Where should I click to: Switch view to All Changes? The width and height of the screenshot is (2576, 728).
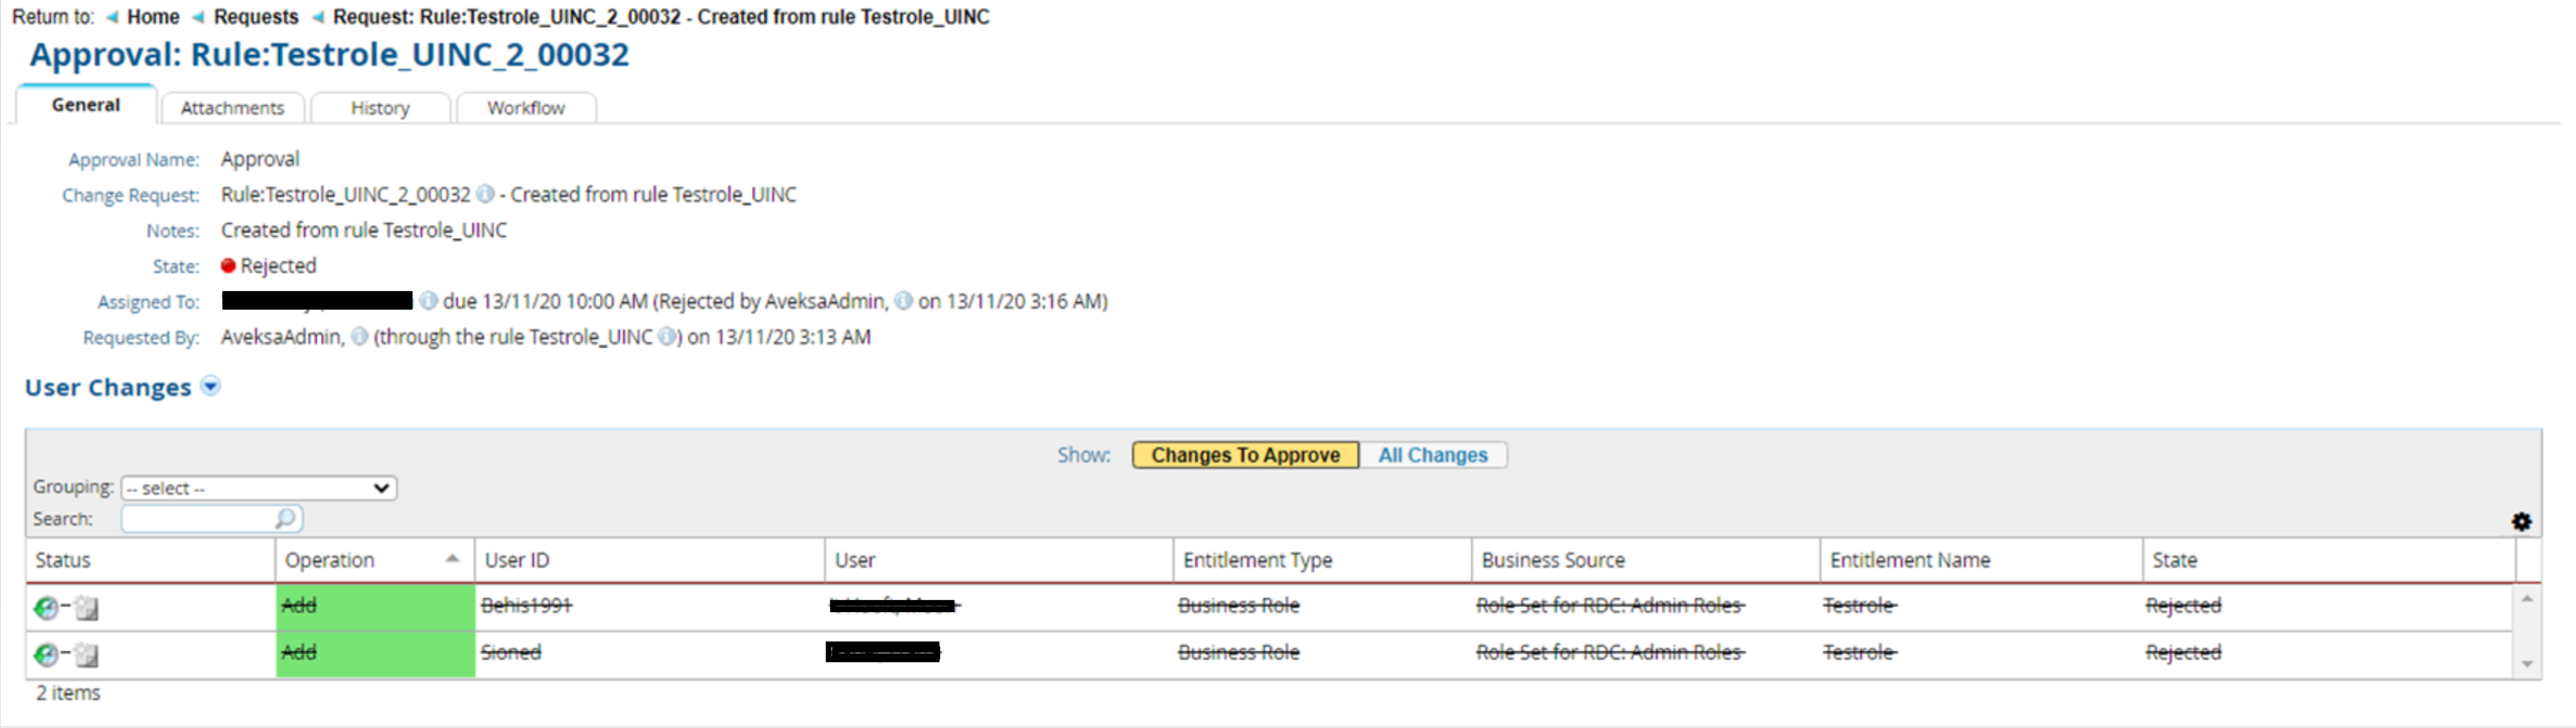(x=1432, y=455)
